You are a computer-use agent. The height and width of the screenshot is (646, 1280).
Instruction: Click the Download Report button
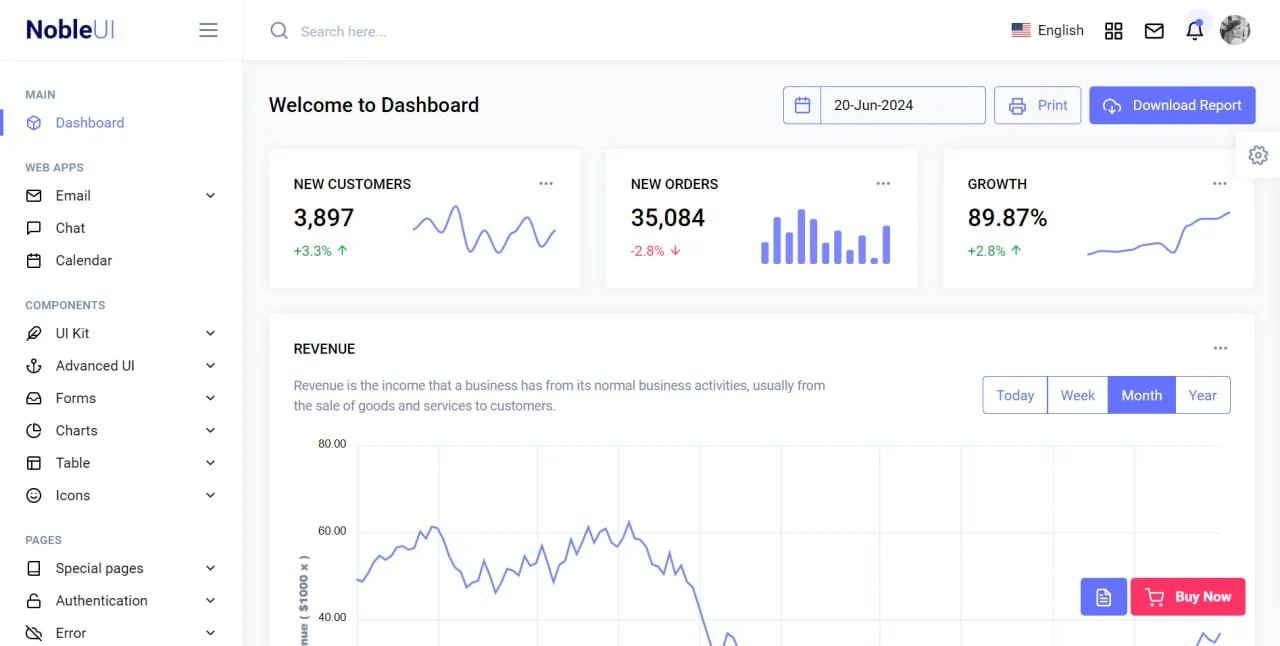coord(1172,105)
